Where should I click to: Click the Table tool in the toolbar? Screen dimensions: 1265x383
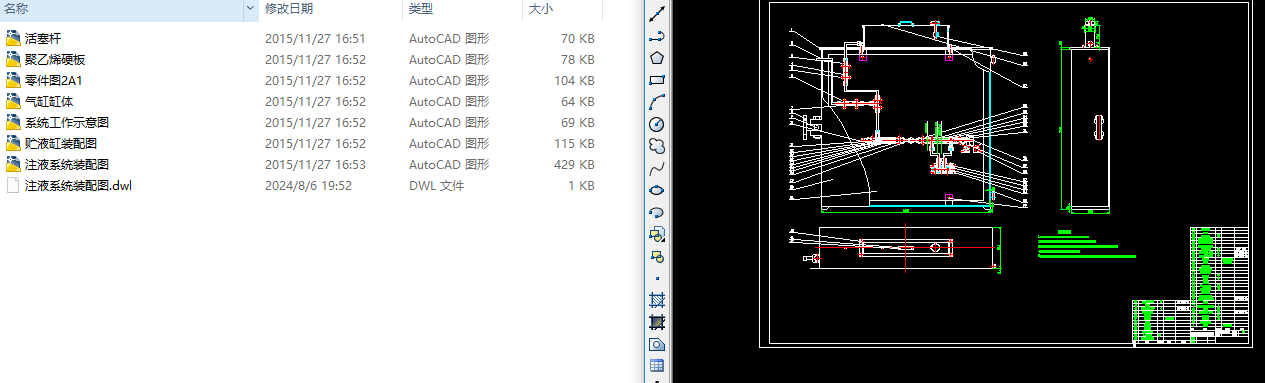click(x=657, y=366)
